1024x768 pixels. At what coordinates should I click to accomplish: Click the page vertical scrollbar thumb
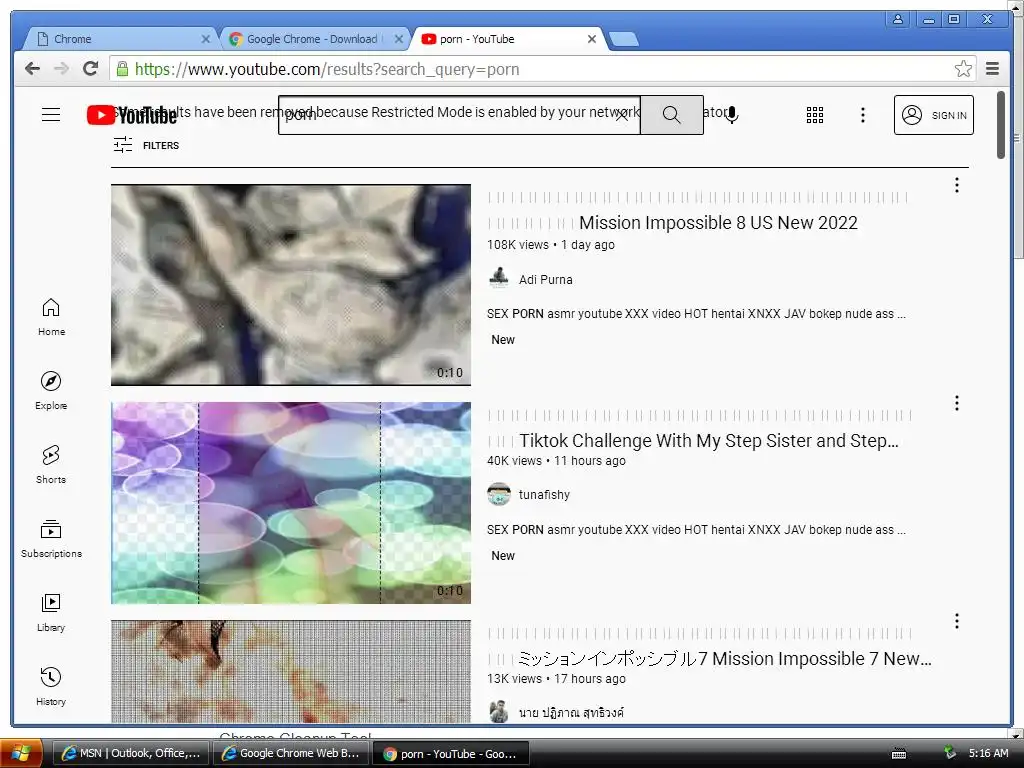[1000, 125]
